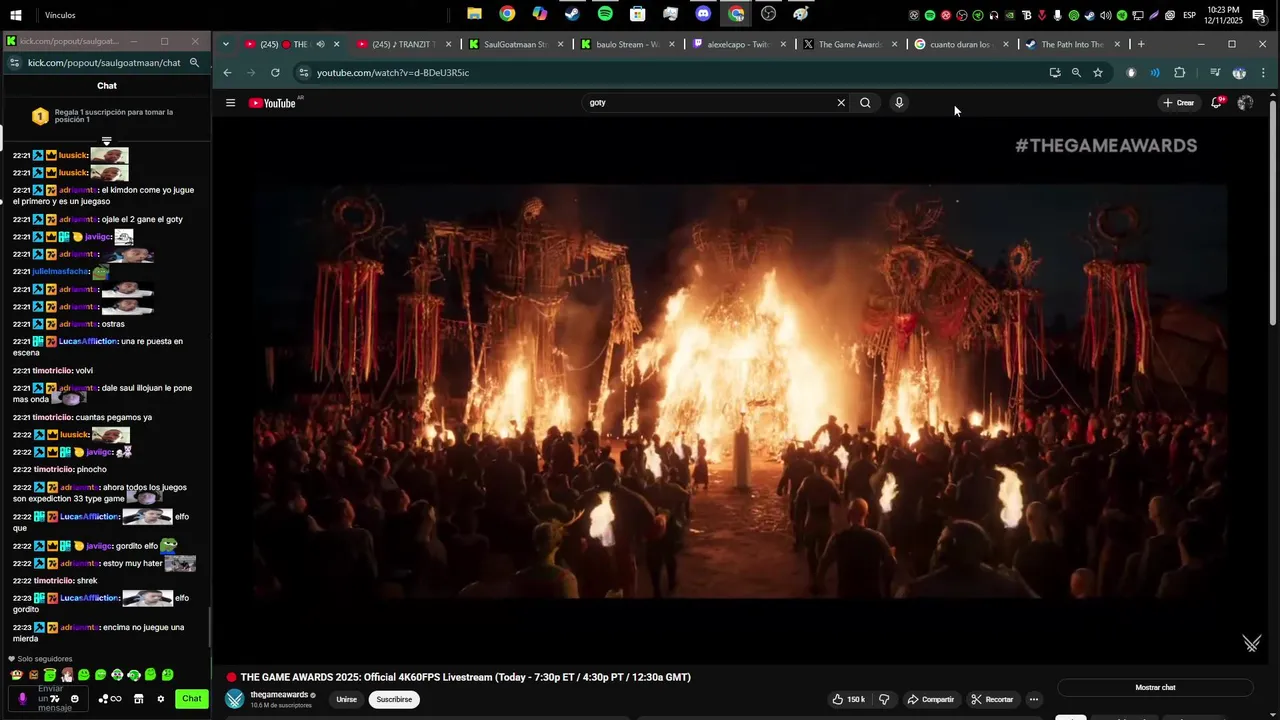Close the cuanto duran los tab
This screenshot has width=1280, height=720.
coord(1006,44)
